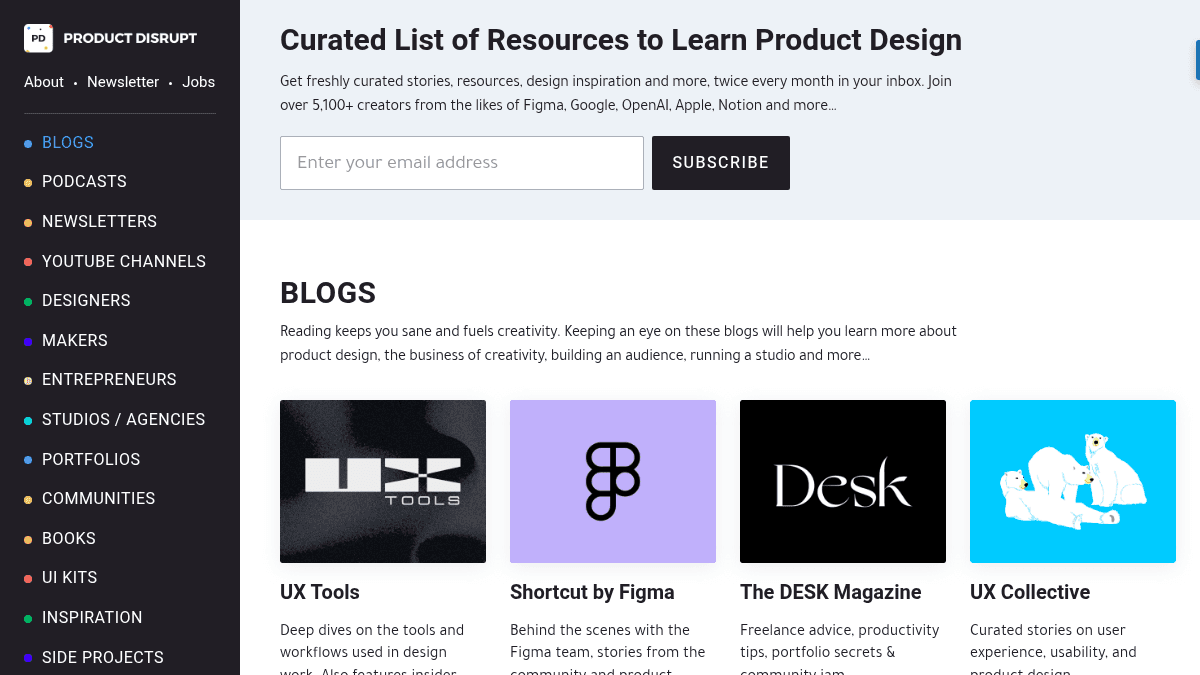Select PODCASTS in the sidebar

pyautogui.click(x=84, y=182)
